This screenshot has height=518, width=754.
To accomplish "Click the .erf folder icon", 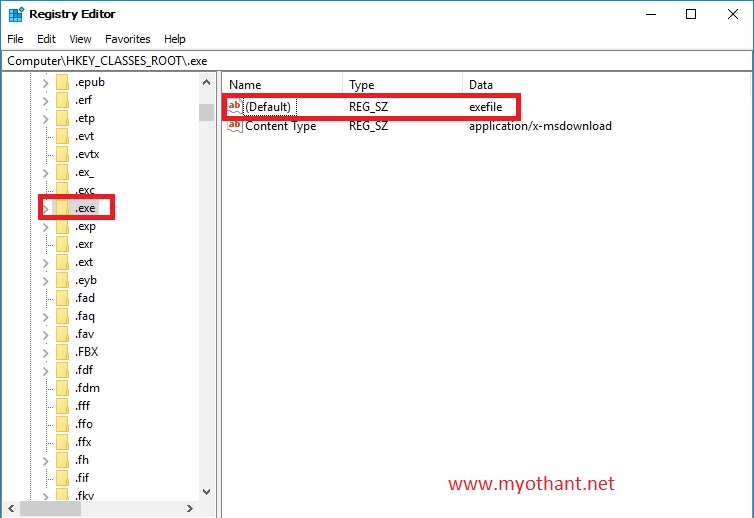I will point(63,100).
